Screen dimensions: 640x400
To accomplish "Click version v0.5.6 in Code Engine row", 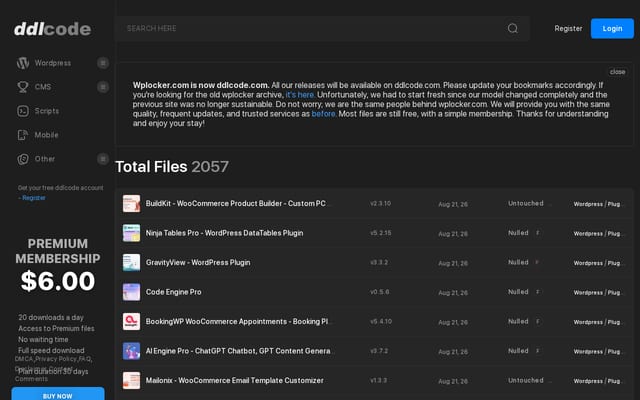I will 380,292.
